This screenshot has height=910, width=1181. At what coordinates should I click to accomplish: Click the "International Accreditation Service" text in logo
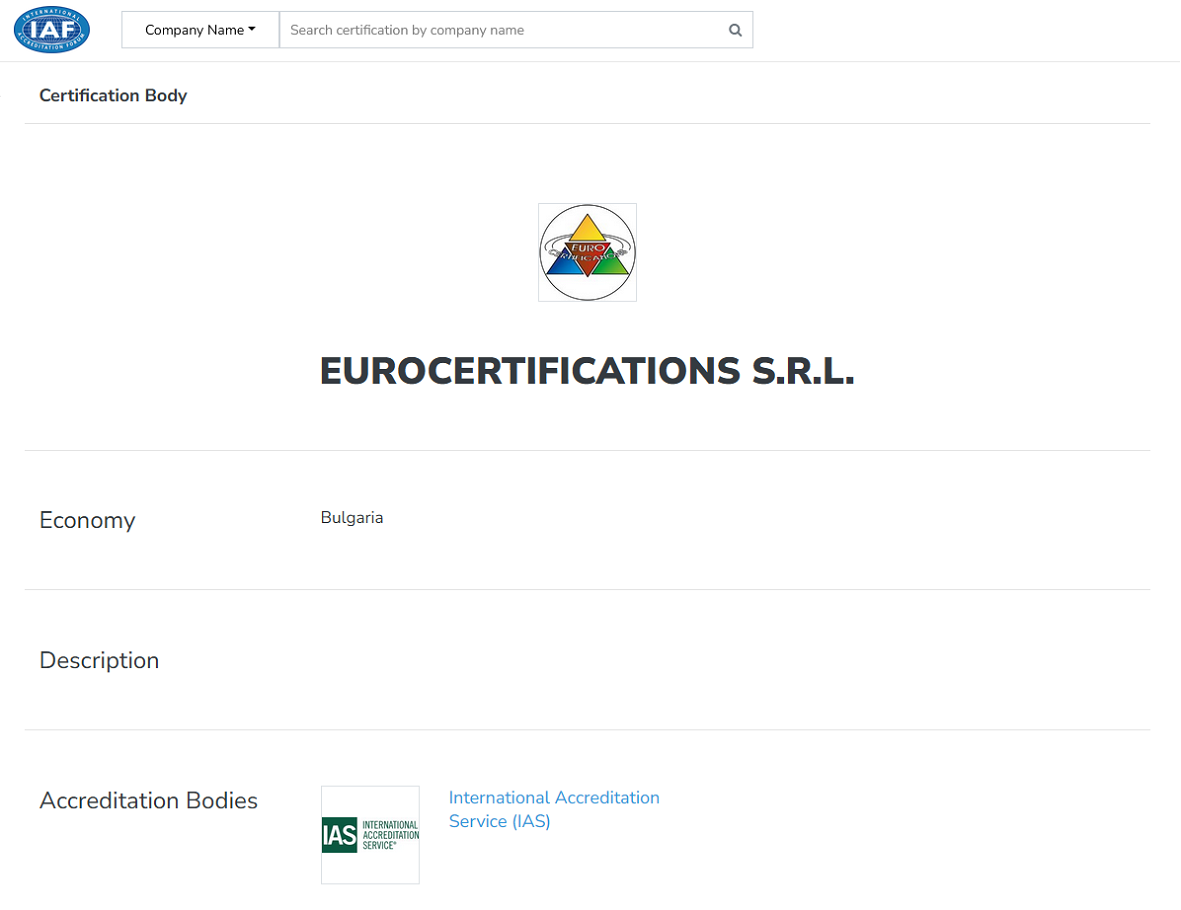point(390,835)
